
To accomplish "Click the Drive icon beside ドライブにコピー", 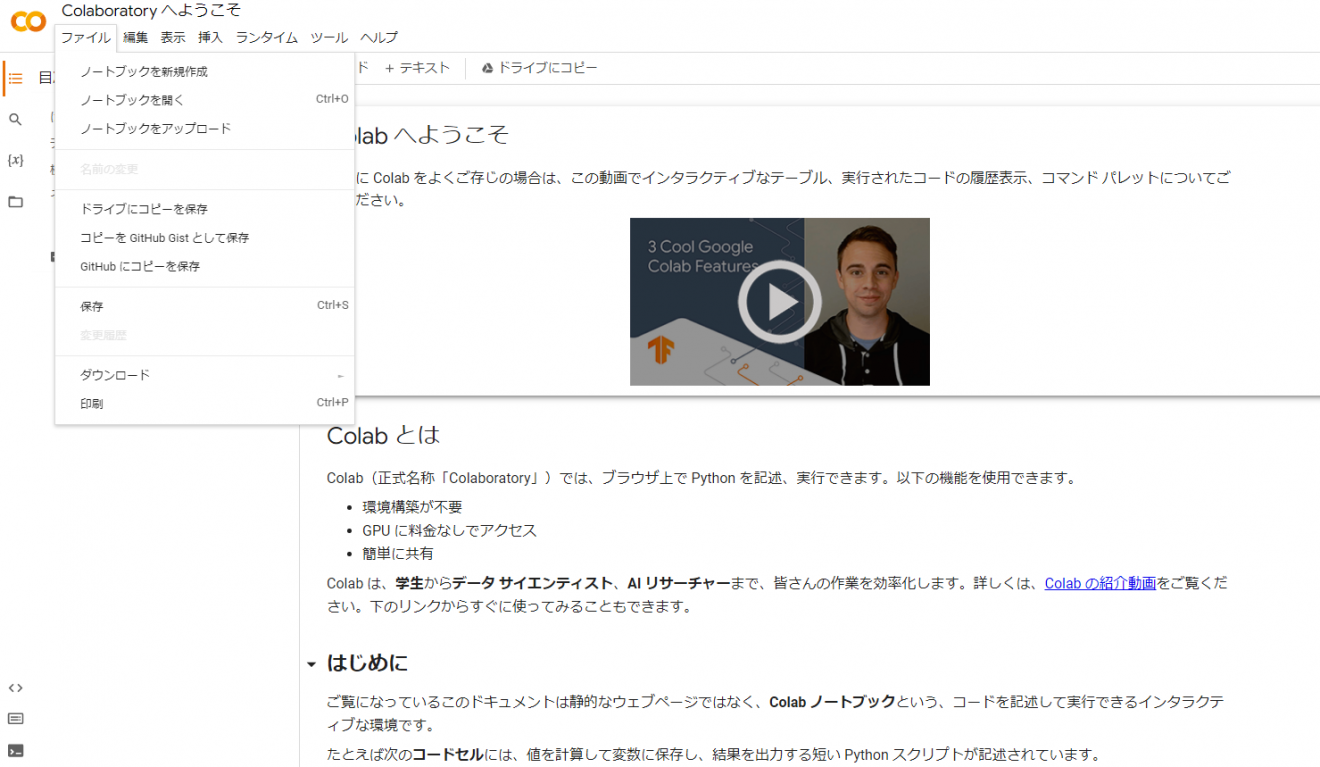I will point(486,68).
